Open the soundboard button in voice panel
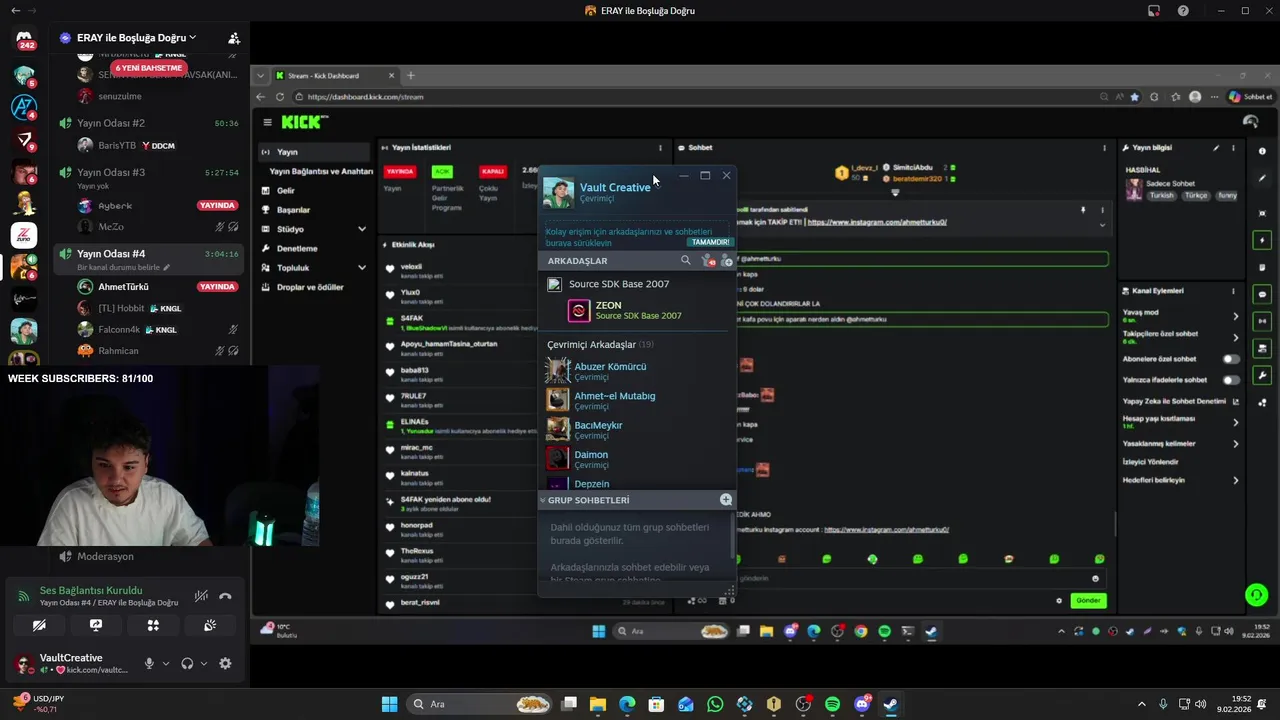The height and width of the screenshot is (720, 1280). coord(210,625)
